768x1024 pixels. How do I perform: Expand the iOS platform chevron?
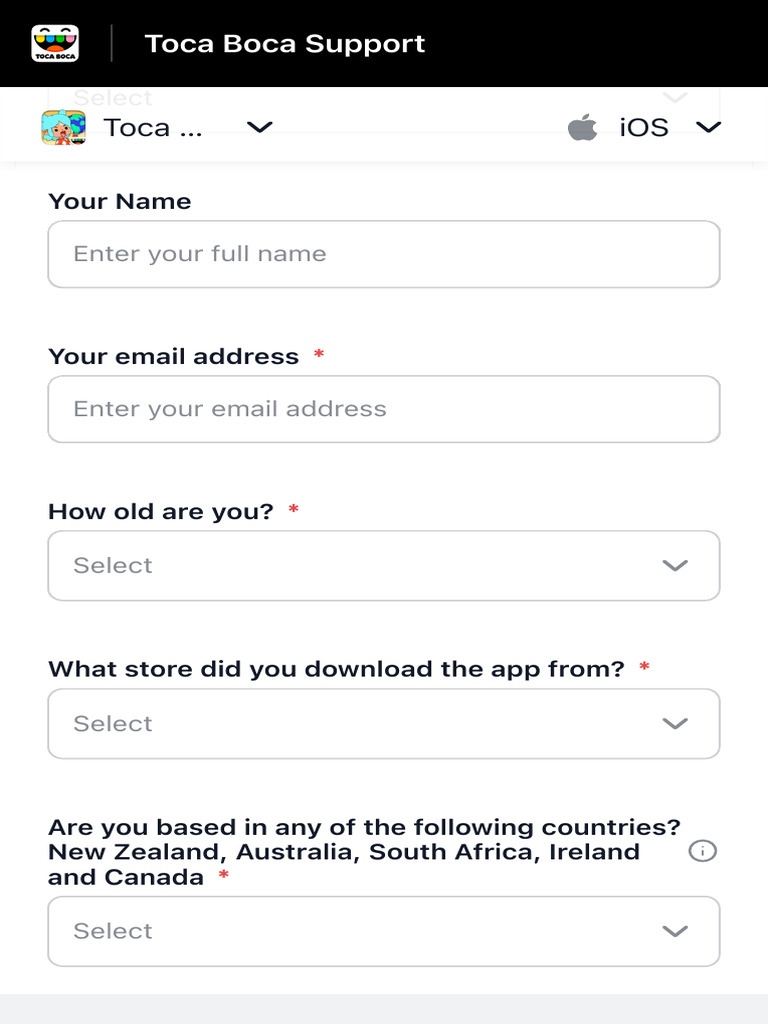(708, 127)
